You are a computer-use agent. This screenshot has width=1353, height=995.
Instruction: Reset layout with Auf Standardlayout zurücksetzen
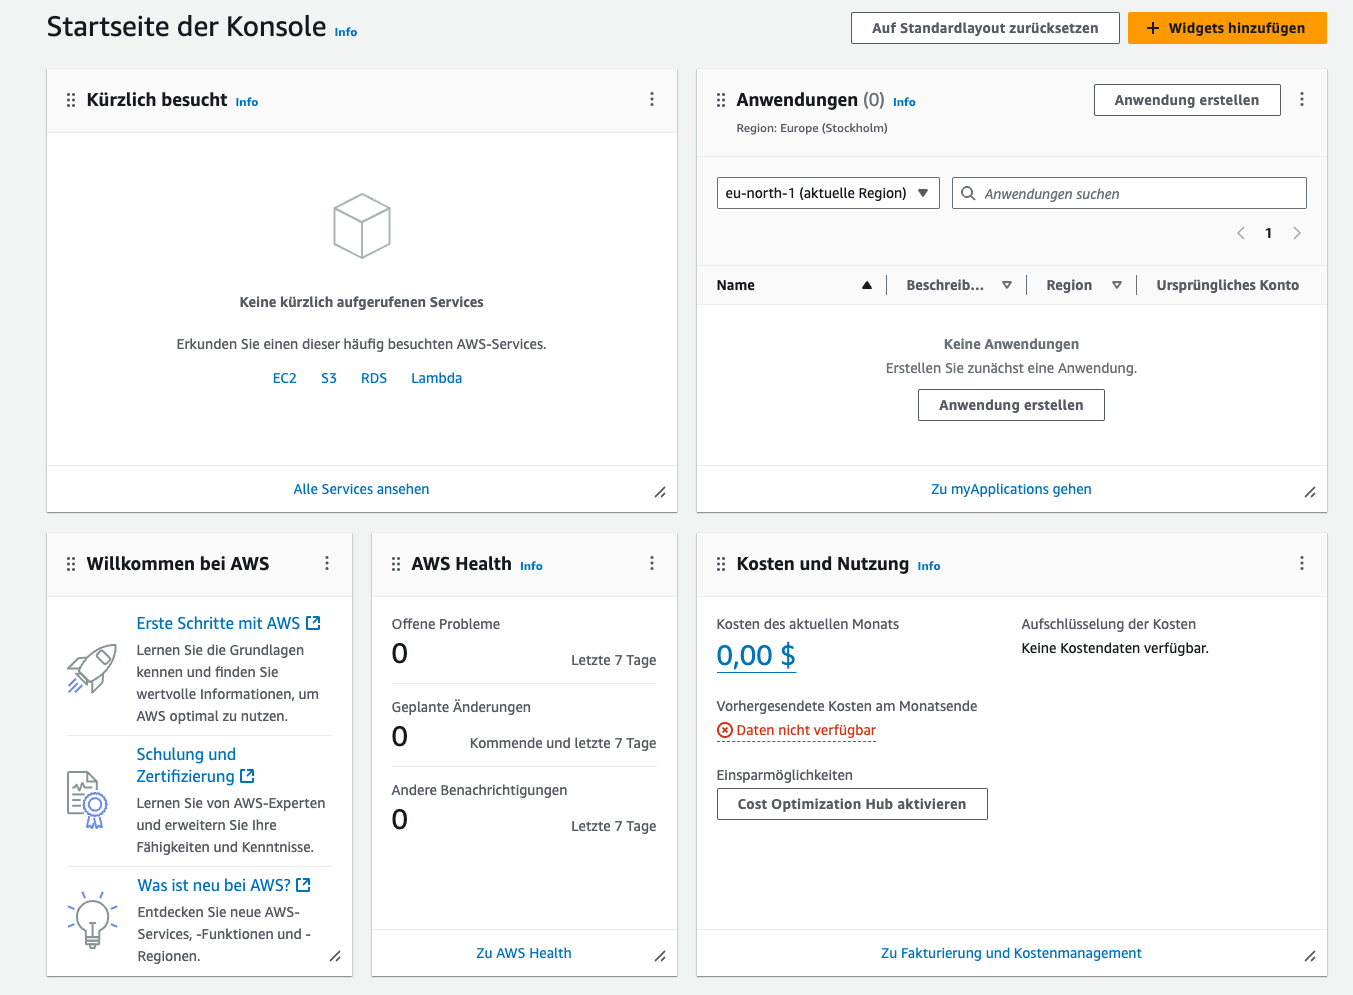[984, 28]
